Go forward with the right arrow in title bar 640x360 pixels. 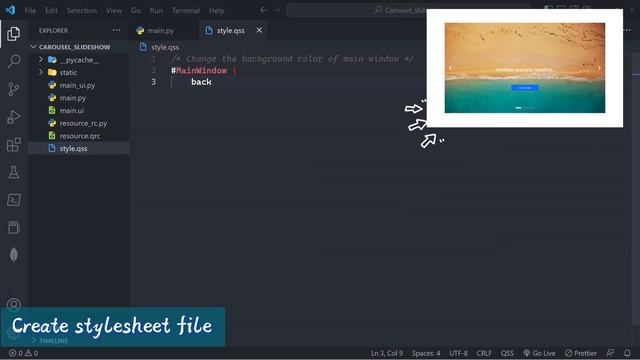coord(277,10)
